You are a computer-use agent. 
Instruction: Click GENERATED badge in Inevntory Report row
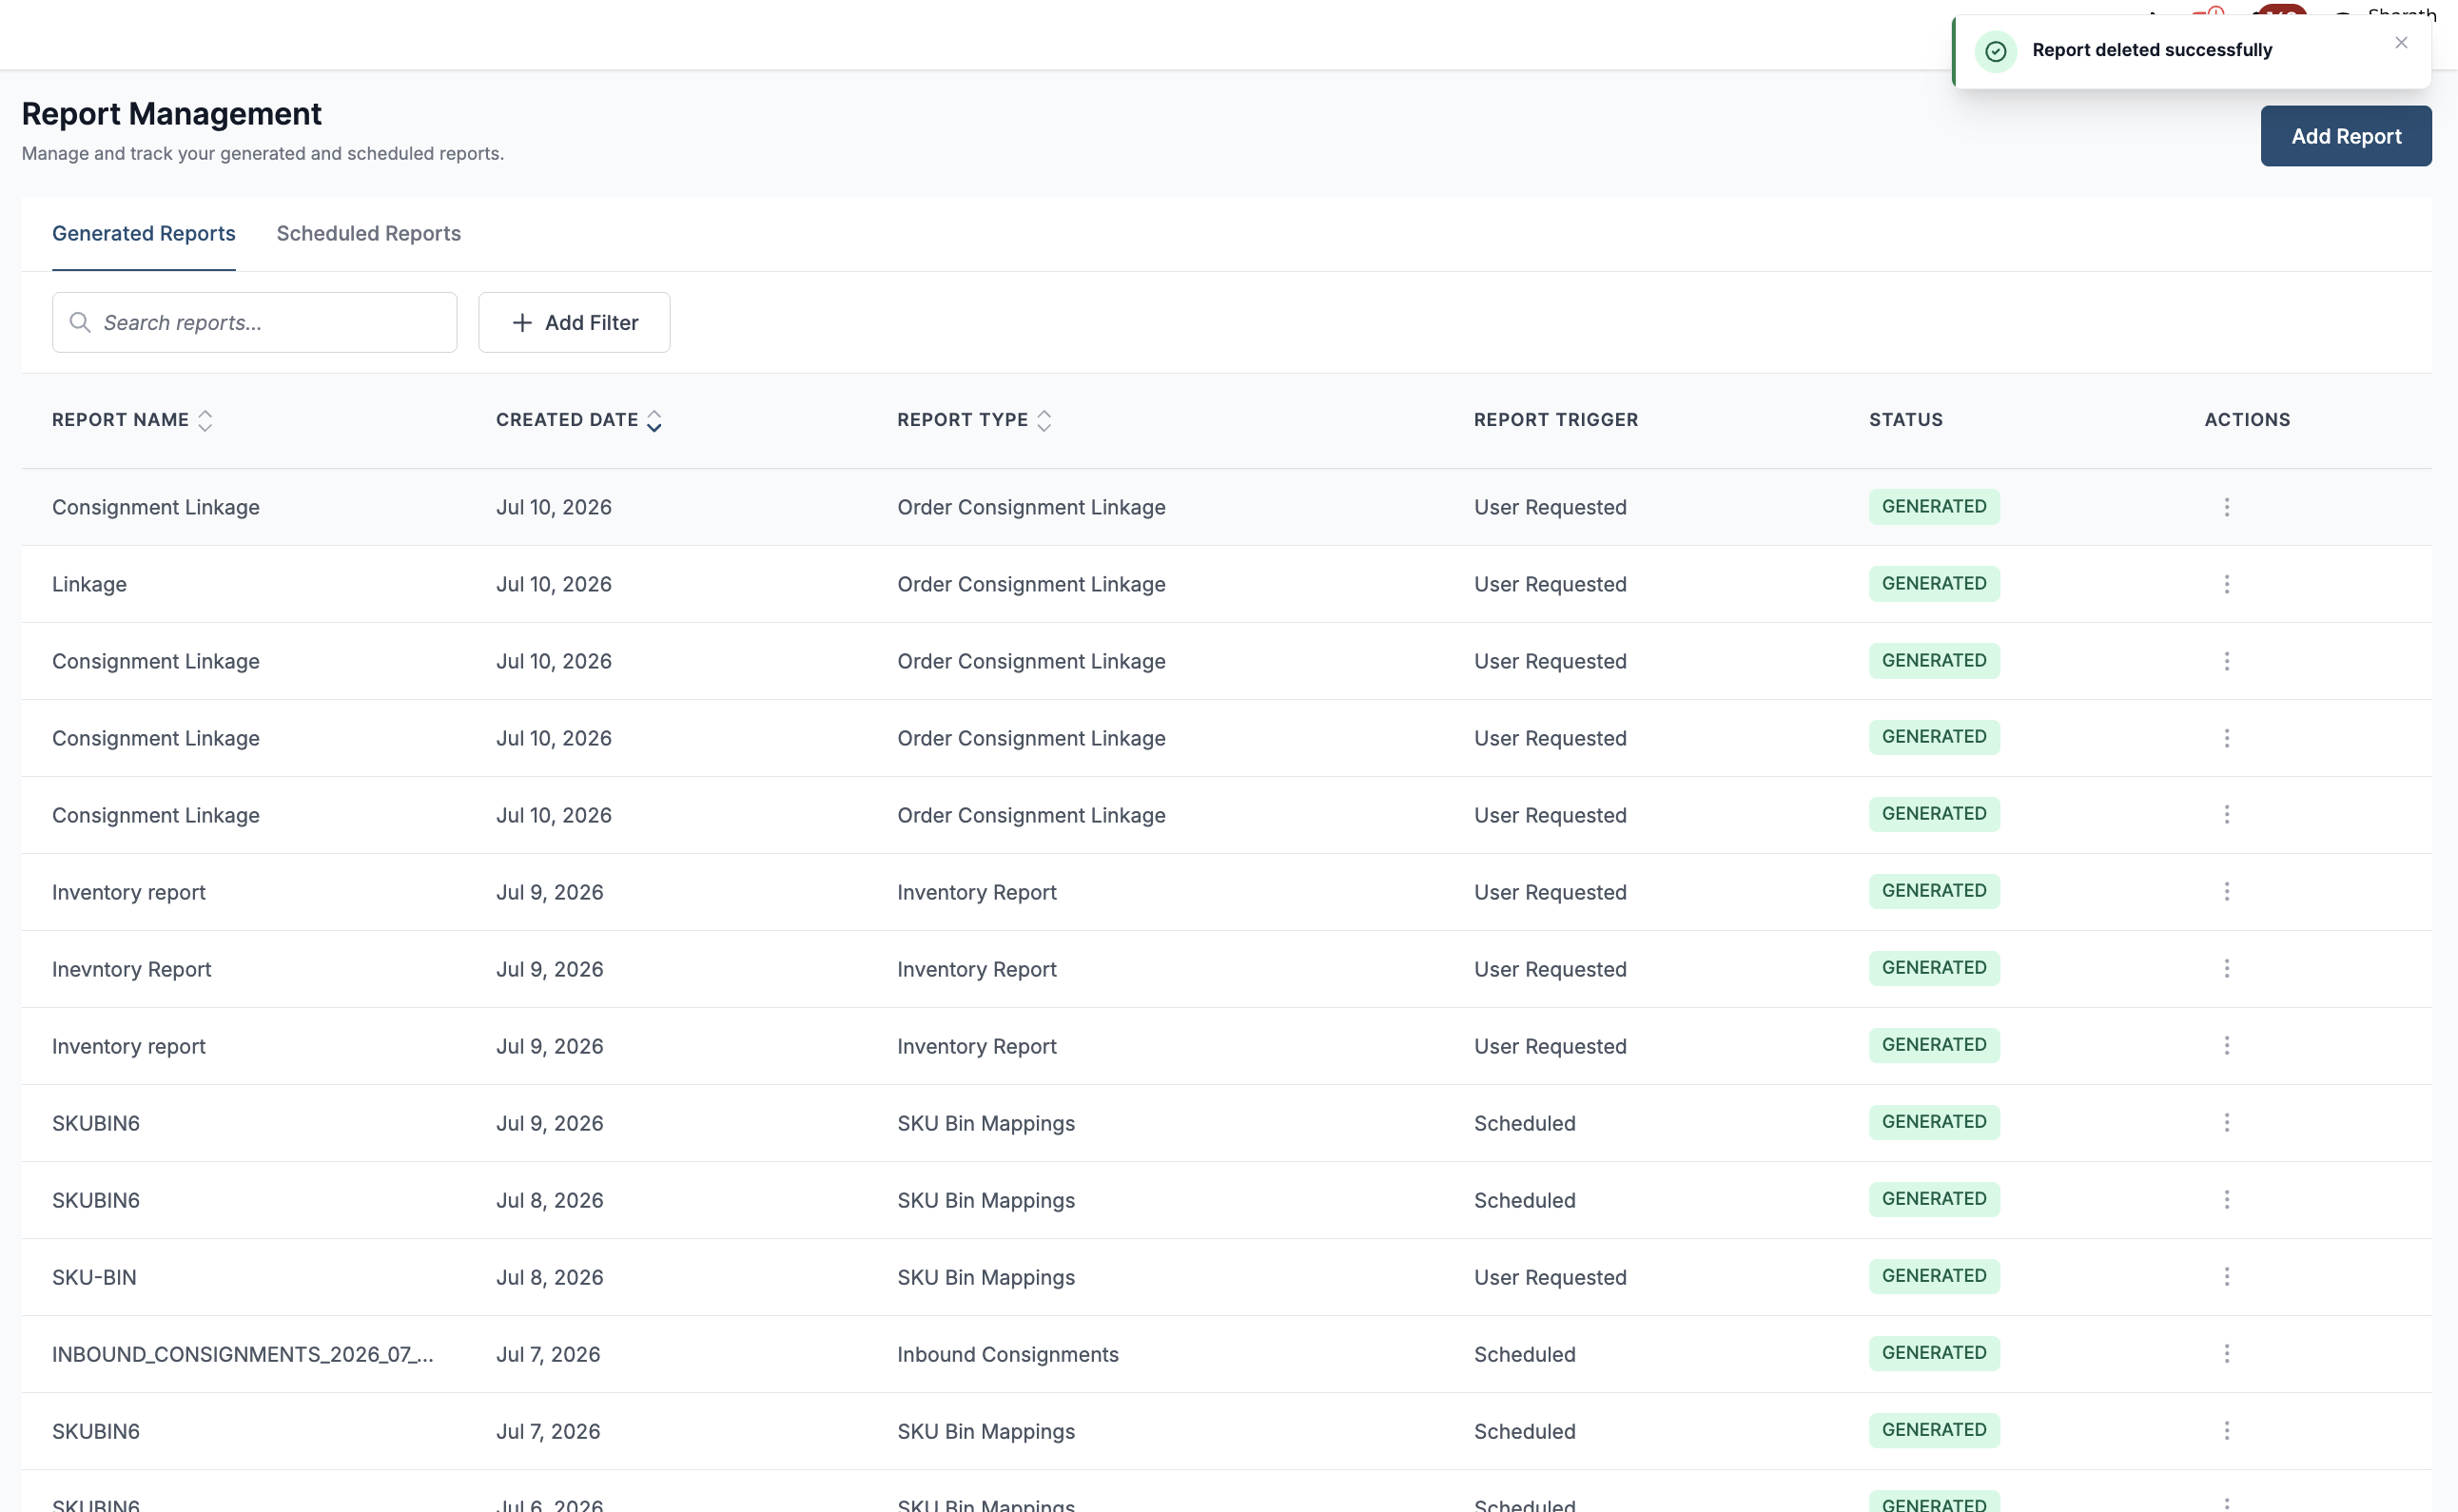point(1933,968)
